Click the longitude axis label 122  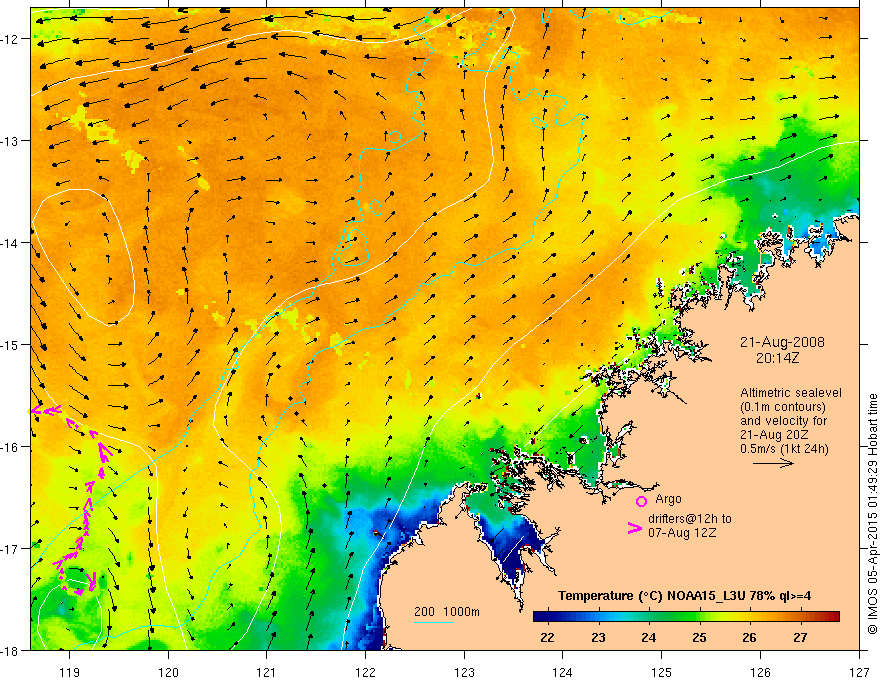pos(365,672)
